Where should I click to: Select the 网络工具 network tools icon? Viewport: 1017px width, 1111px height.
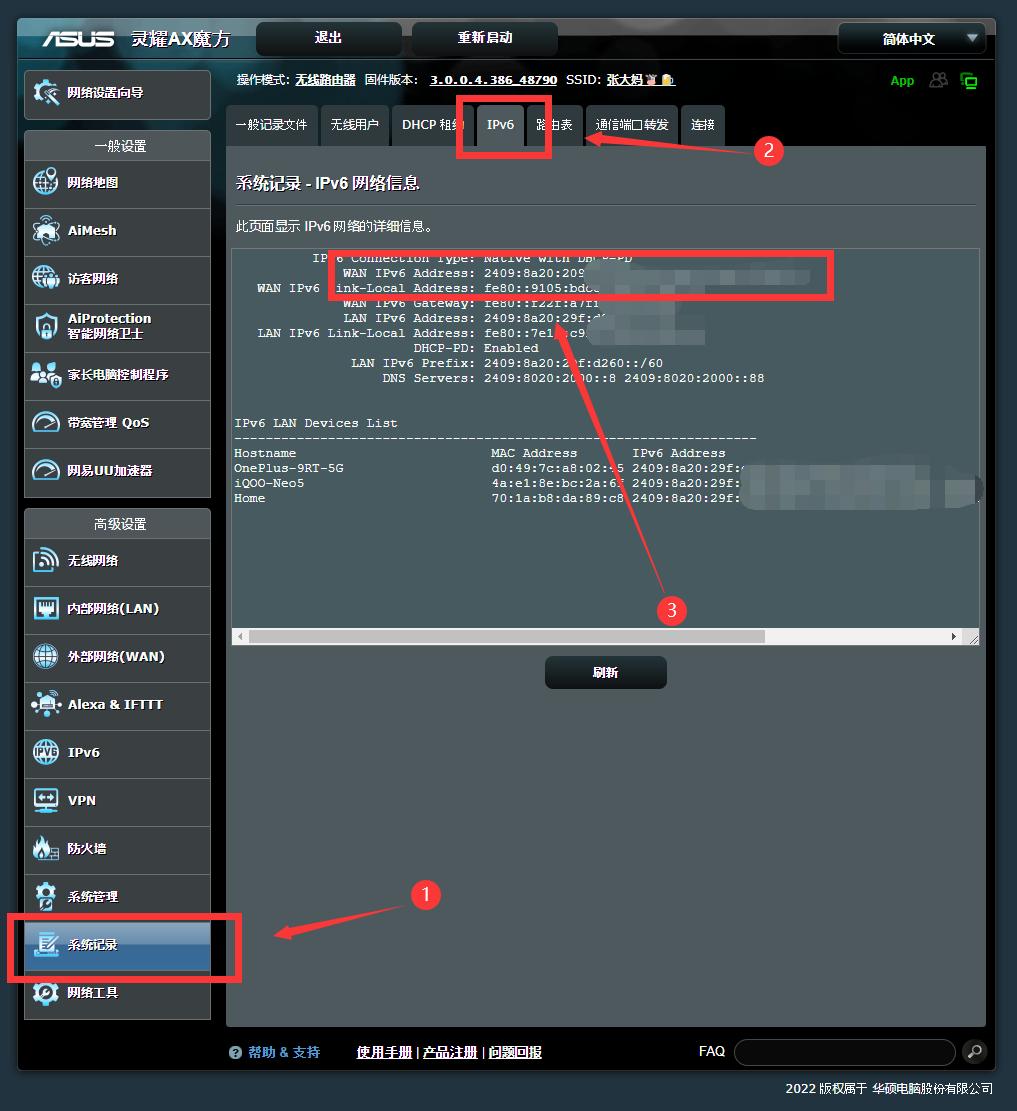(45, 993)
